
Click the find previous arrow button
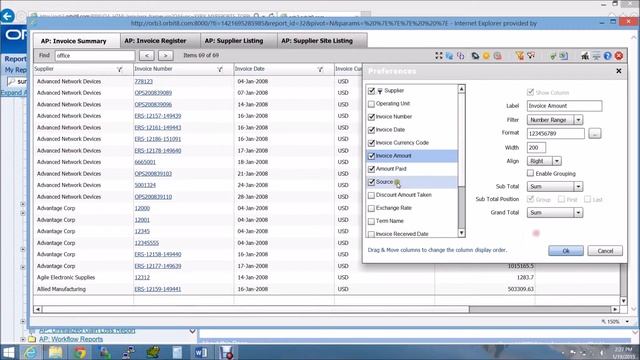click(147, 56)
